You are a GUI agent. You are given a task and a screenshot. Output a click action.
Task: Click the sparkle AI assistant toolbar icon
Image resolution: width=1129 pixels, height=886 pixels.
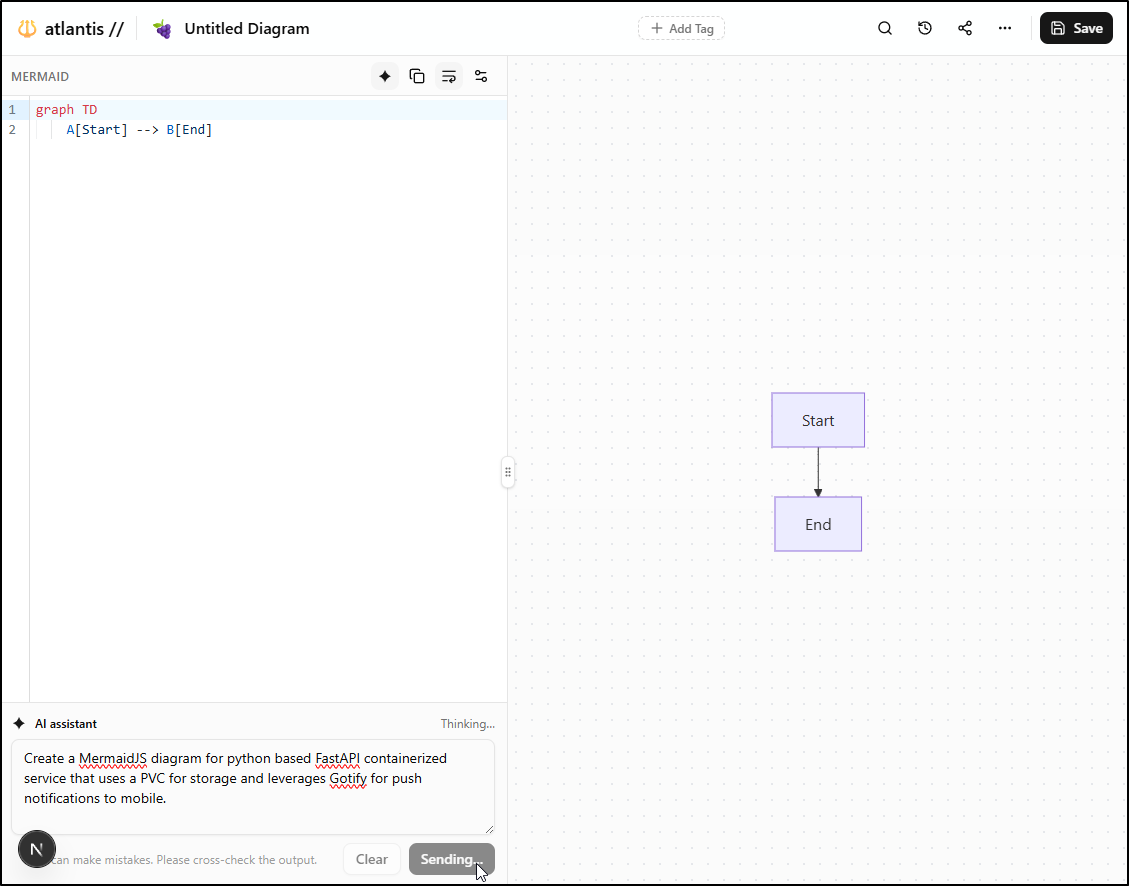click(385, 76)
